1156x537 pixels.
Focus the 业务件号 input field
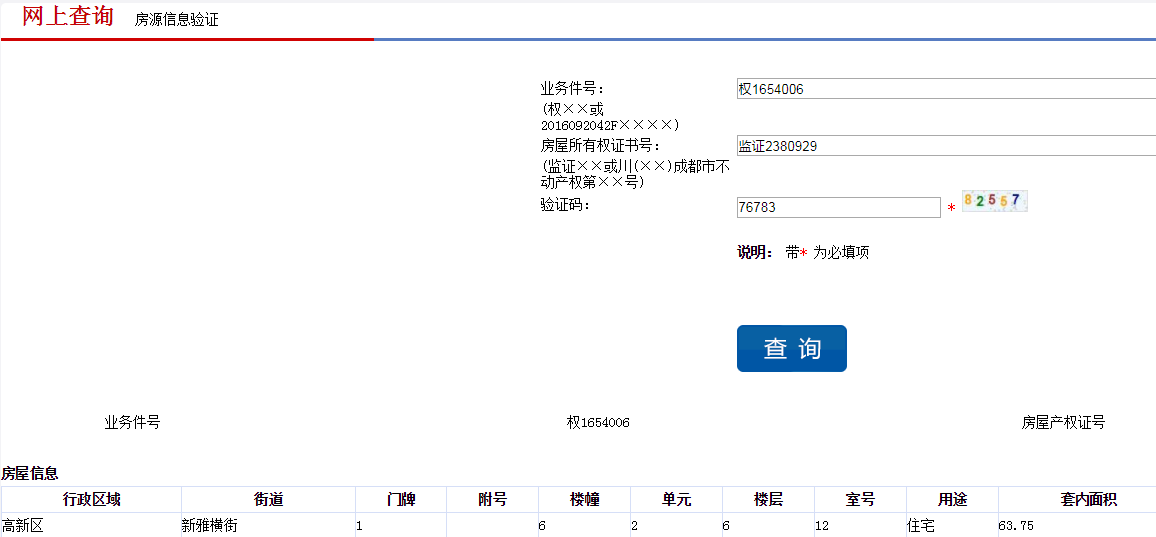pyautogui.click(x=945, y=89)
